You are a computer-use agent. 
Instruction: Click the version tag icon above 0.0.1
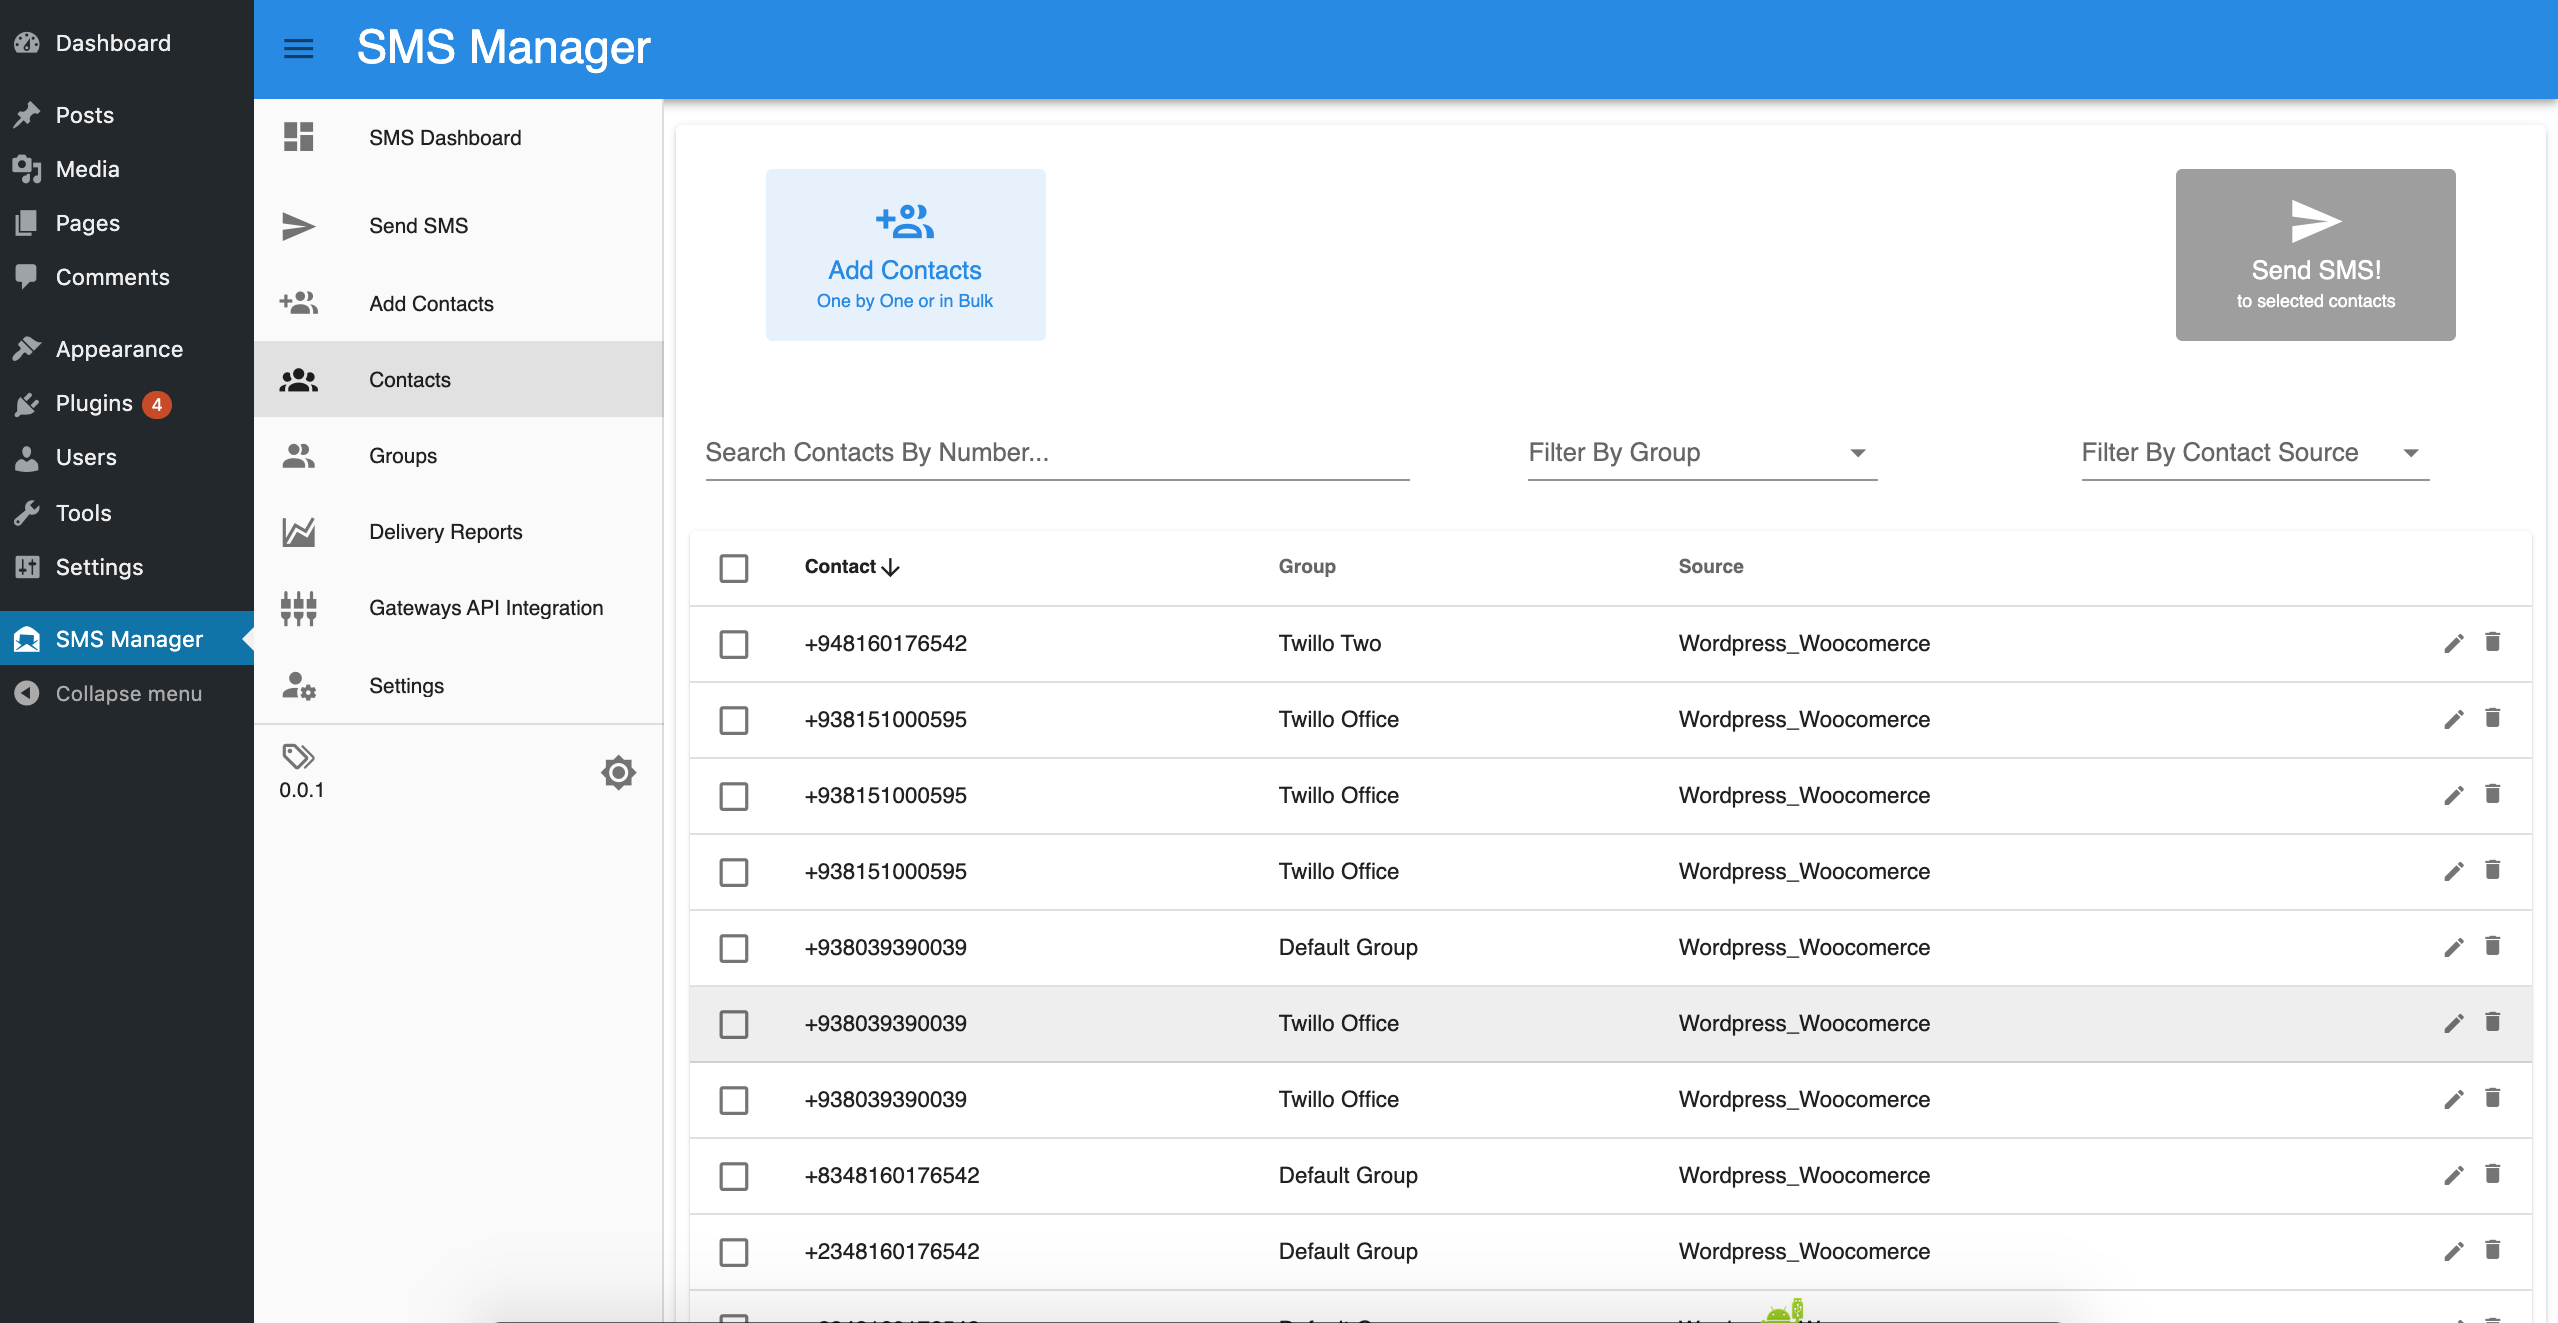(x=298, y=756)
